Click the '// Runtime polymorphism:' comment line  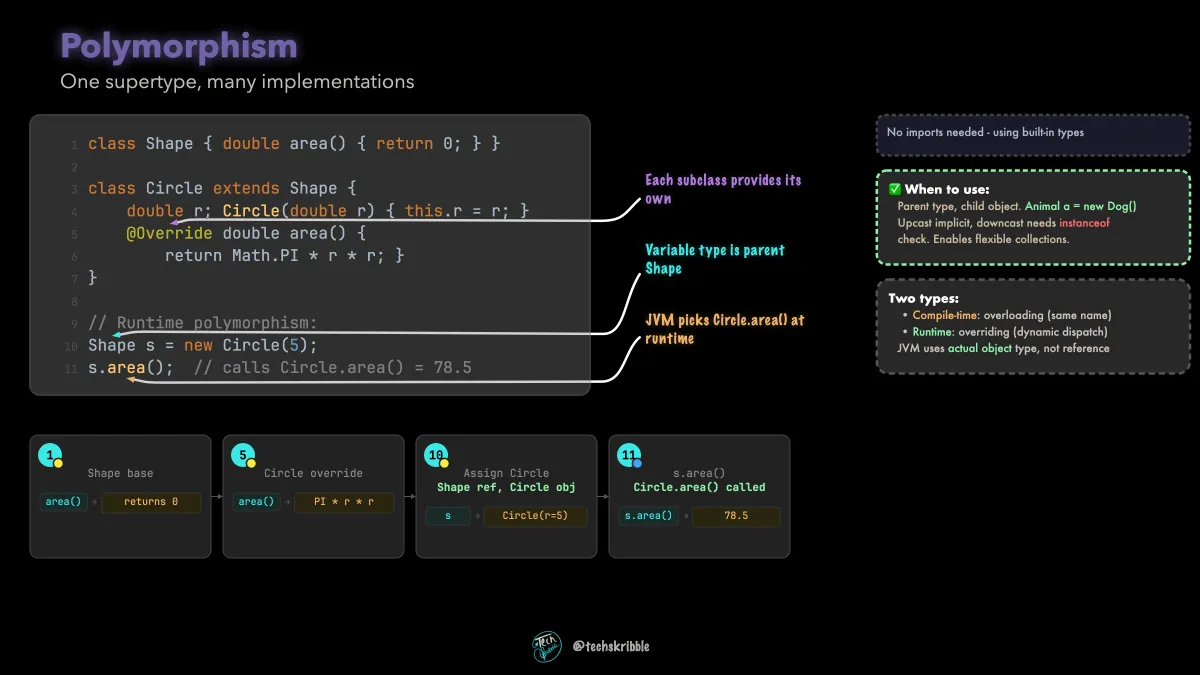tap(203, 323)
